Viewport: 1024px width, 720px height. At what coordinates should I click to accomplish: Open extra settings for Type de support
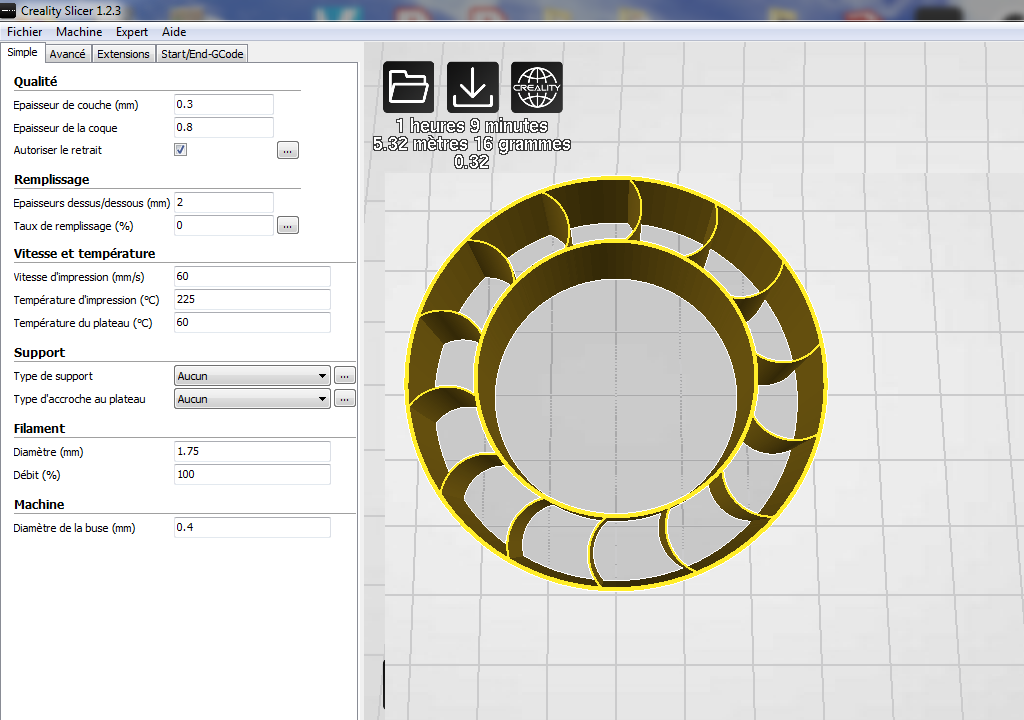coord(344,375)
